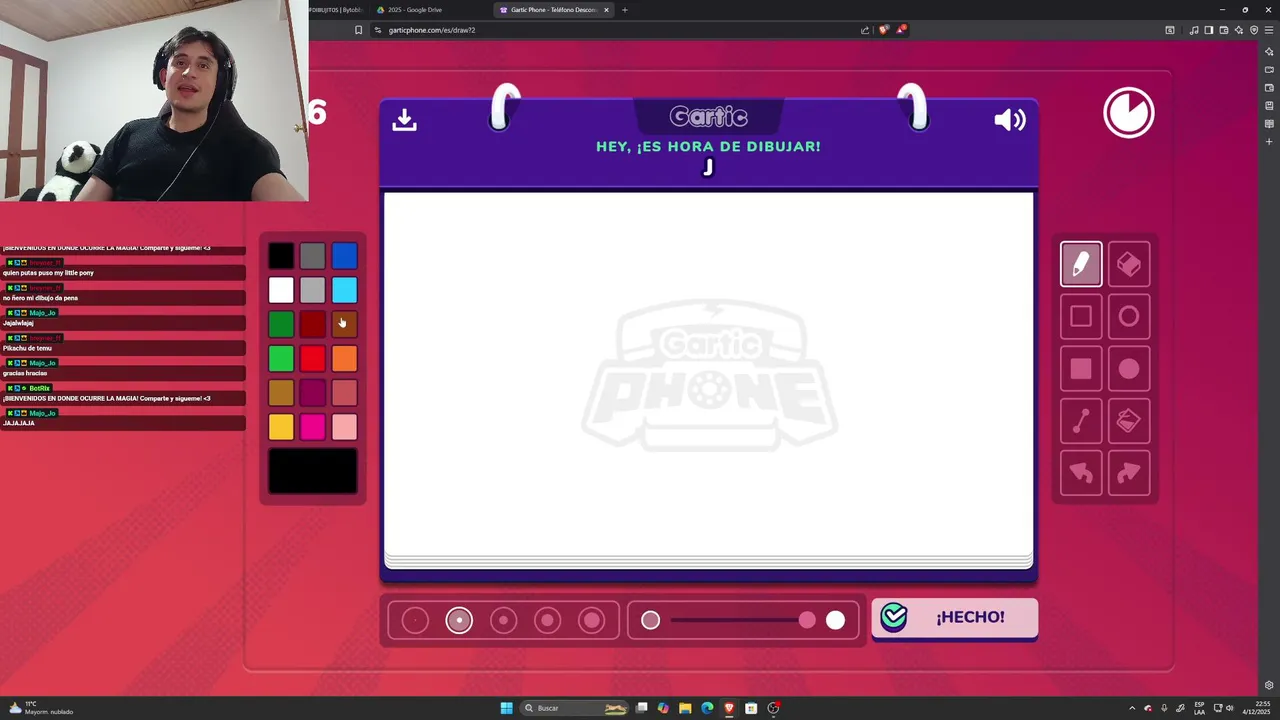Pick the hot pink color swatch
Screen dimensions: 1280x720
tap(313, 427)
